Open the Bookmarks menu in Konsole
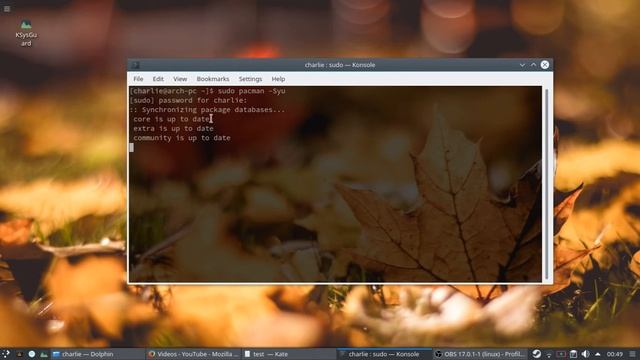This screenshot has height=360, width=640. coord(213,79)
